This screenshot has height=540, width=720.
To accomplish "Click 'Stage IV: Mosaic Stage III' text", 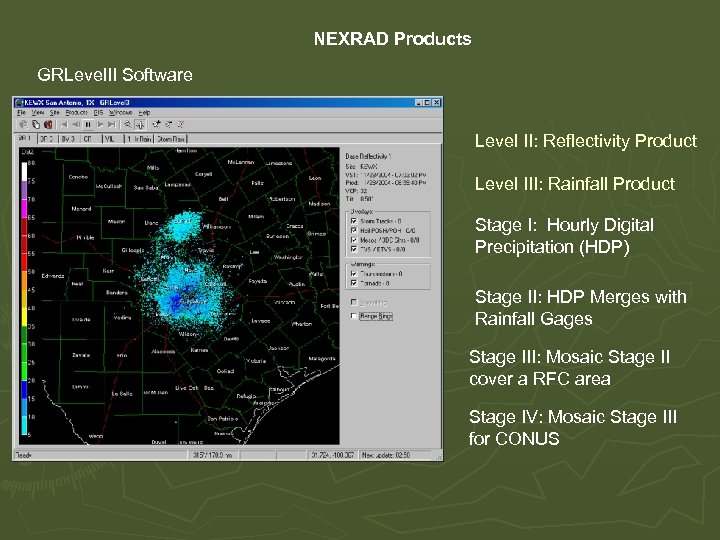I will (573, 417).
